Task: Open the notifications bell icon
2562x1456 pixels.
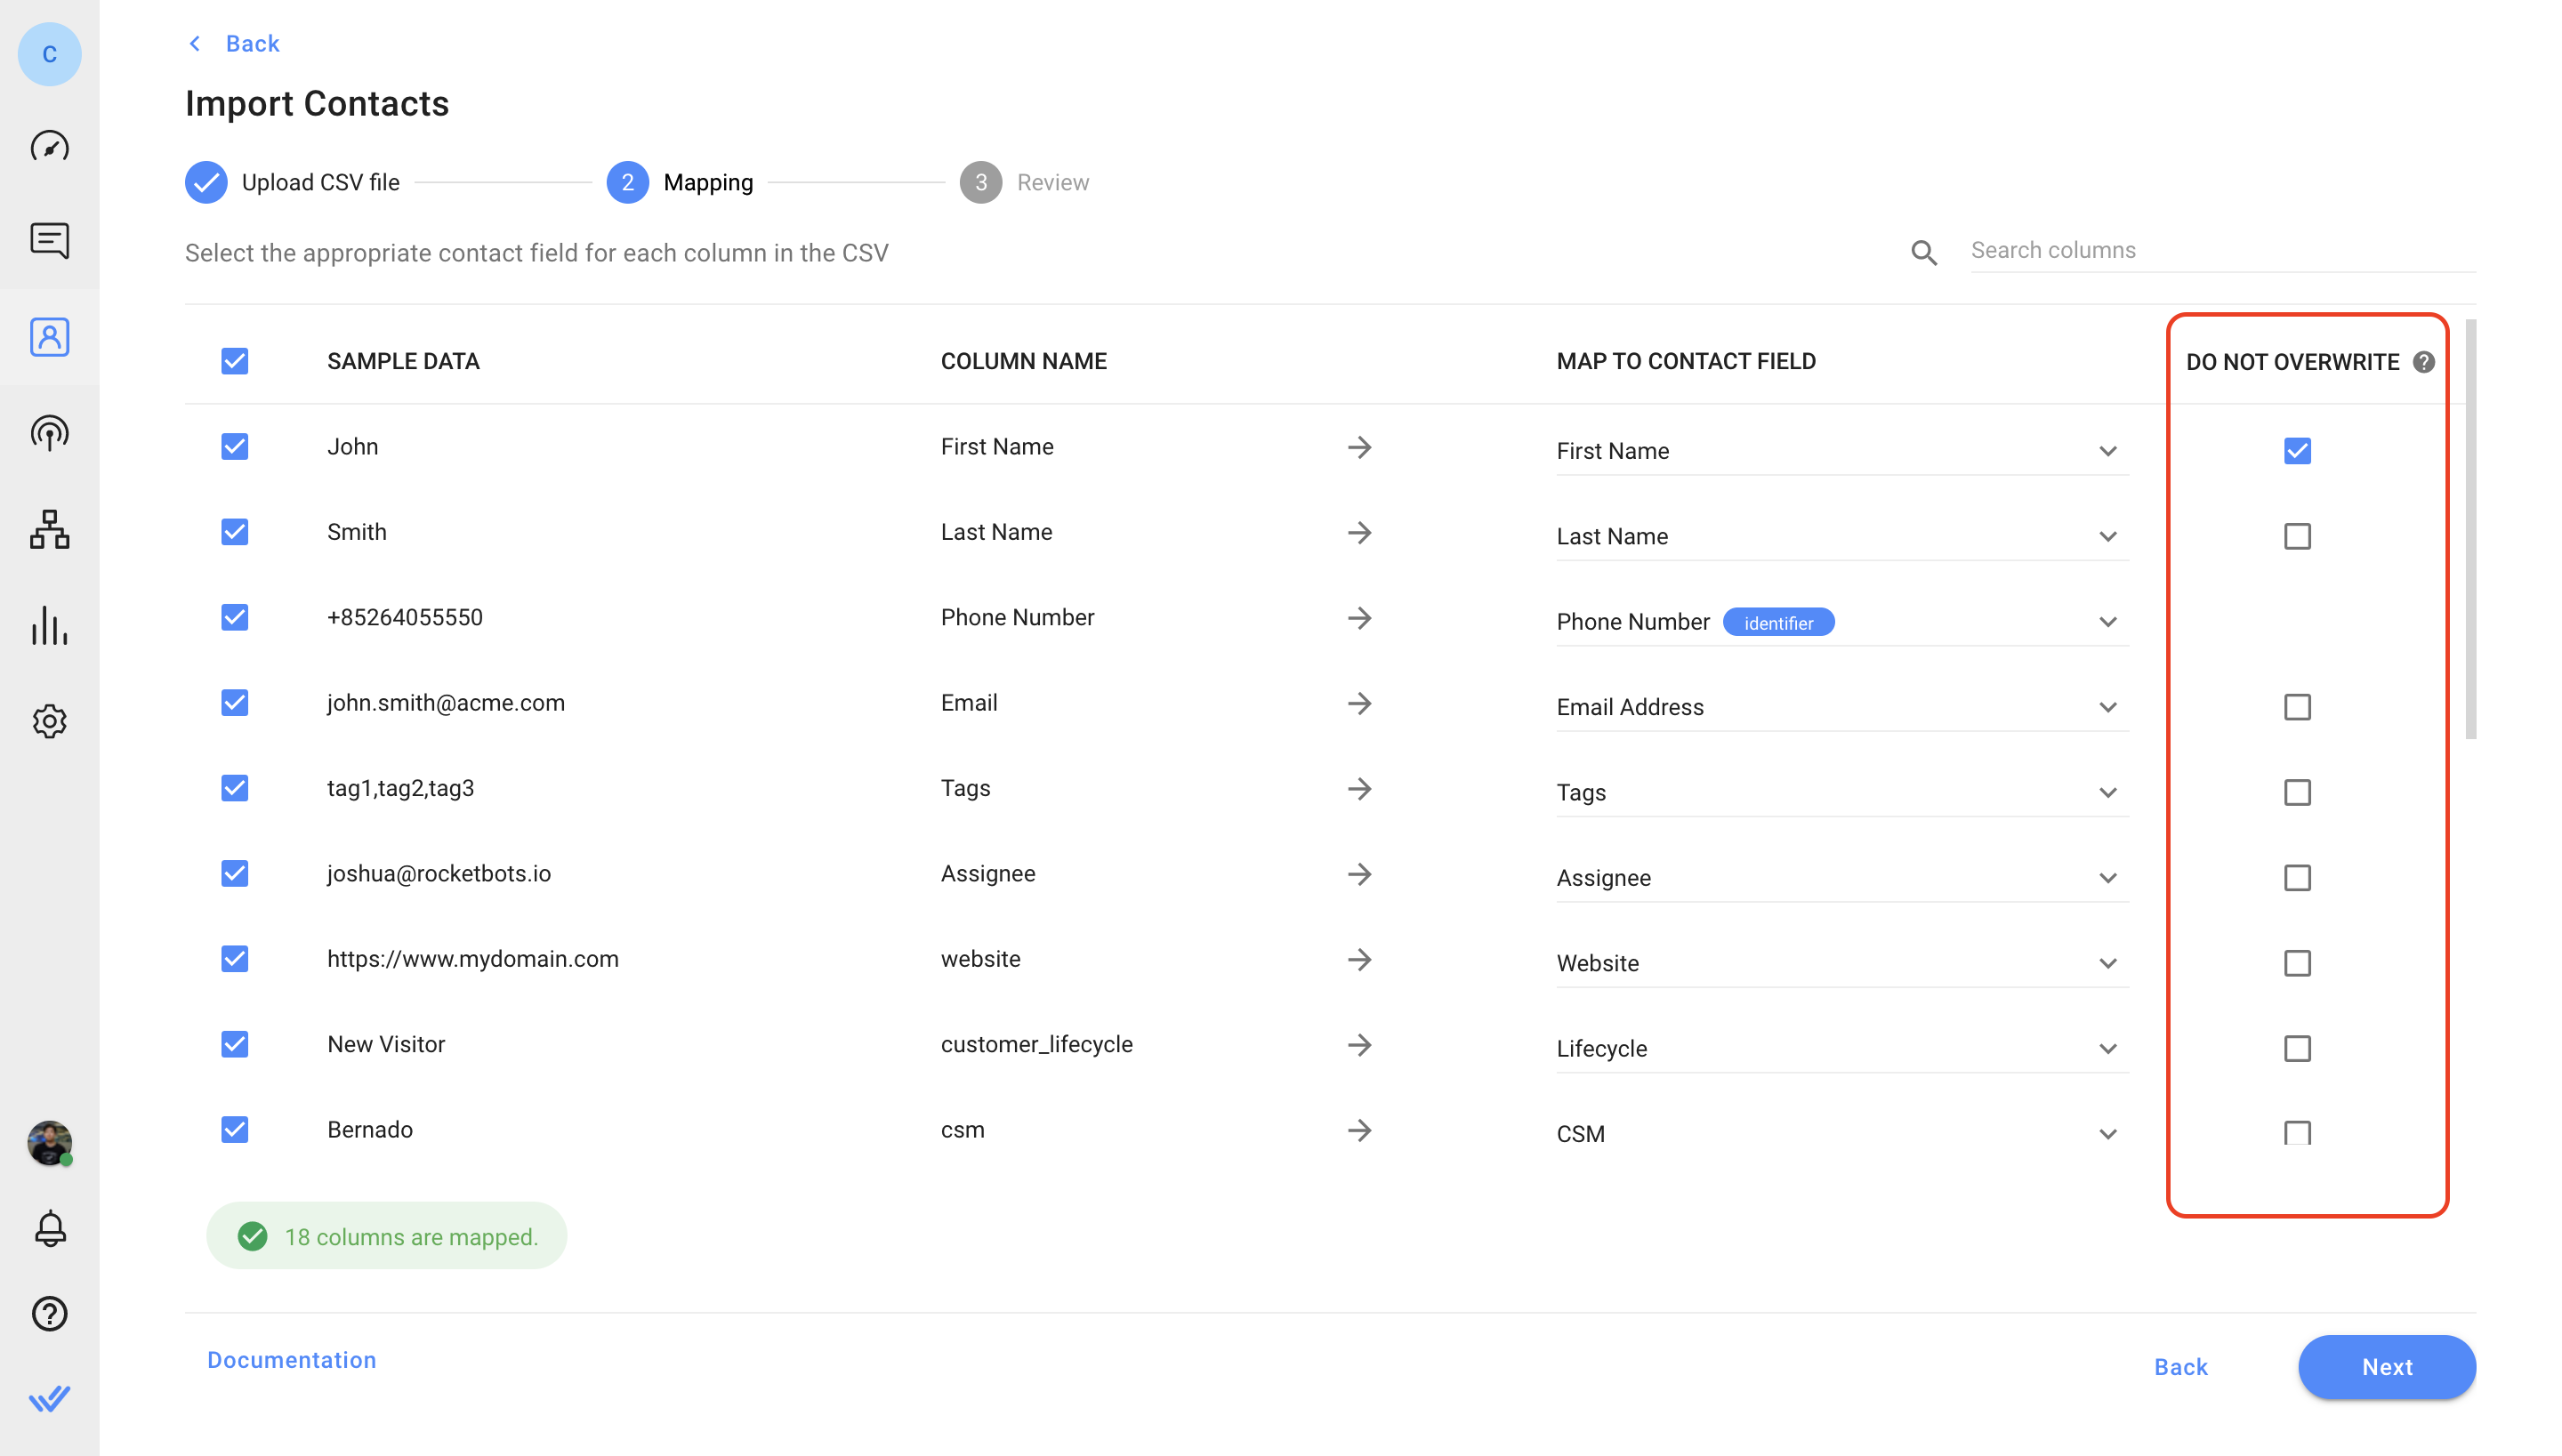Action: 49,1228
